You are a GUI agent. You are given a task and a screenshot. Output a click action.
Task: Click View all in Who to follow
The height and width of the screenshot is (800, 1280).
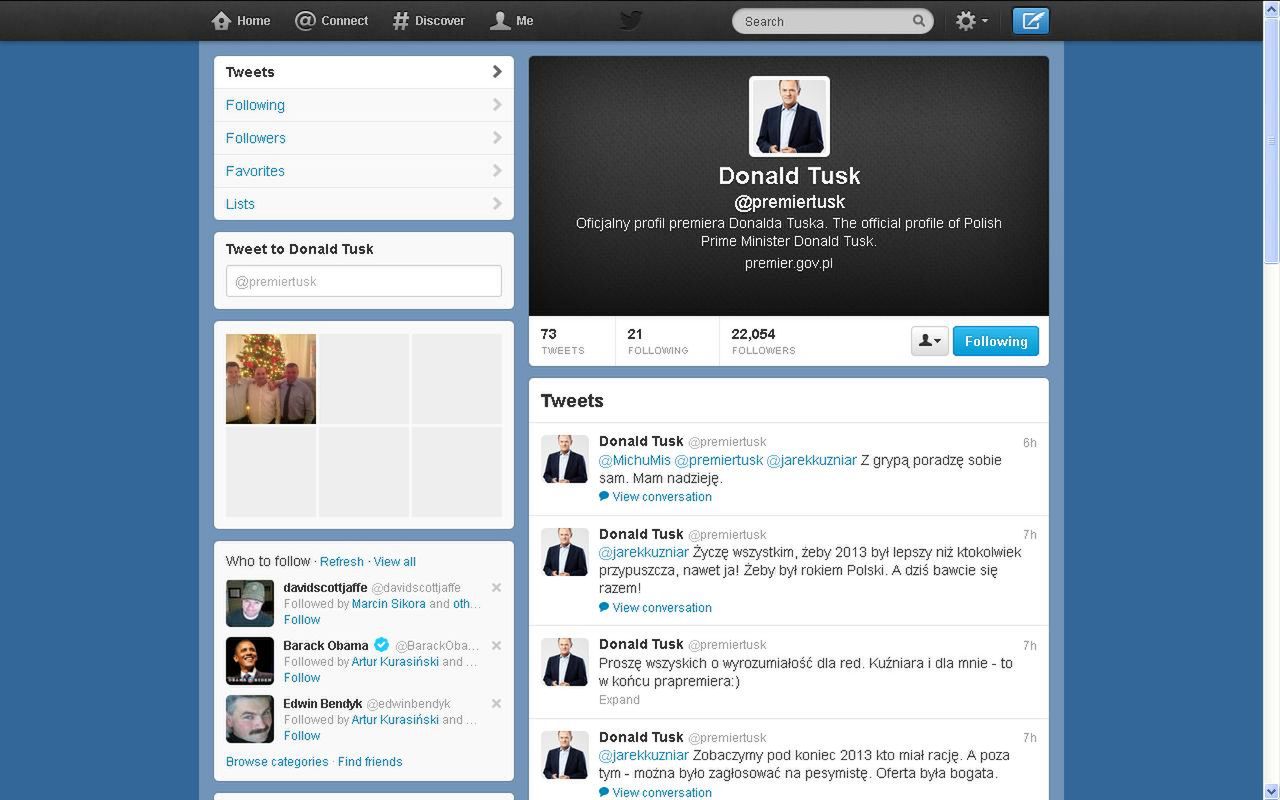[x=395, y=562]
